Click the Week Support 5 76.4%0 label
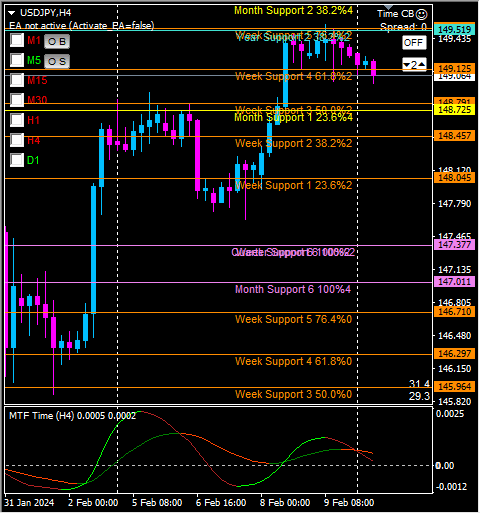Viewport: 480px width, 514px height. point(293,319)
